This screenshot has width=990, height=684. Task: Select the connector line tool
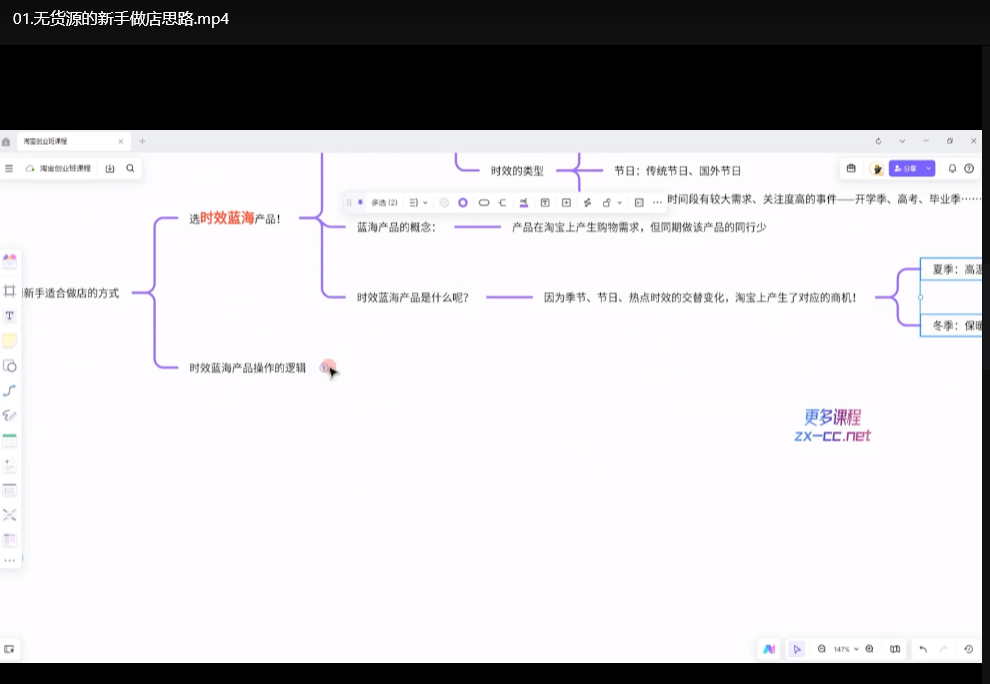click(x=9, y=391)
